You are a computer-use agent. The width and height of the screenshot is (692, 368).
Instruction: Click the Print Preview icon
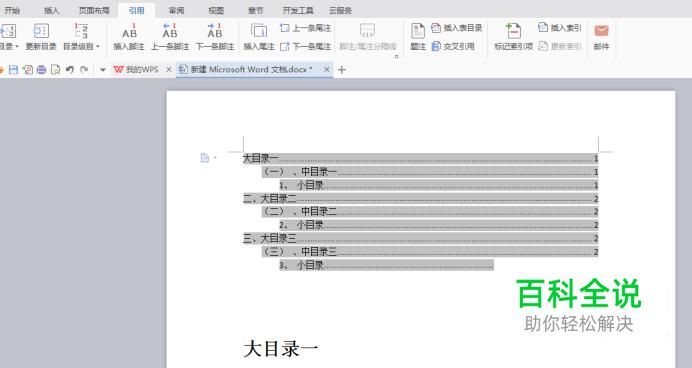pos(56,69)
